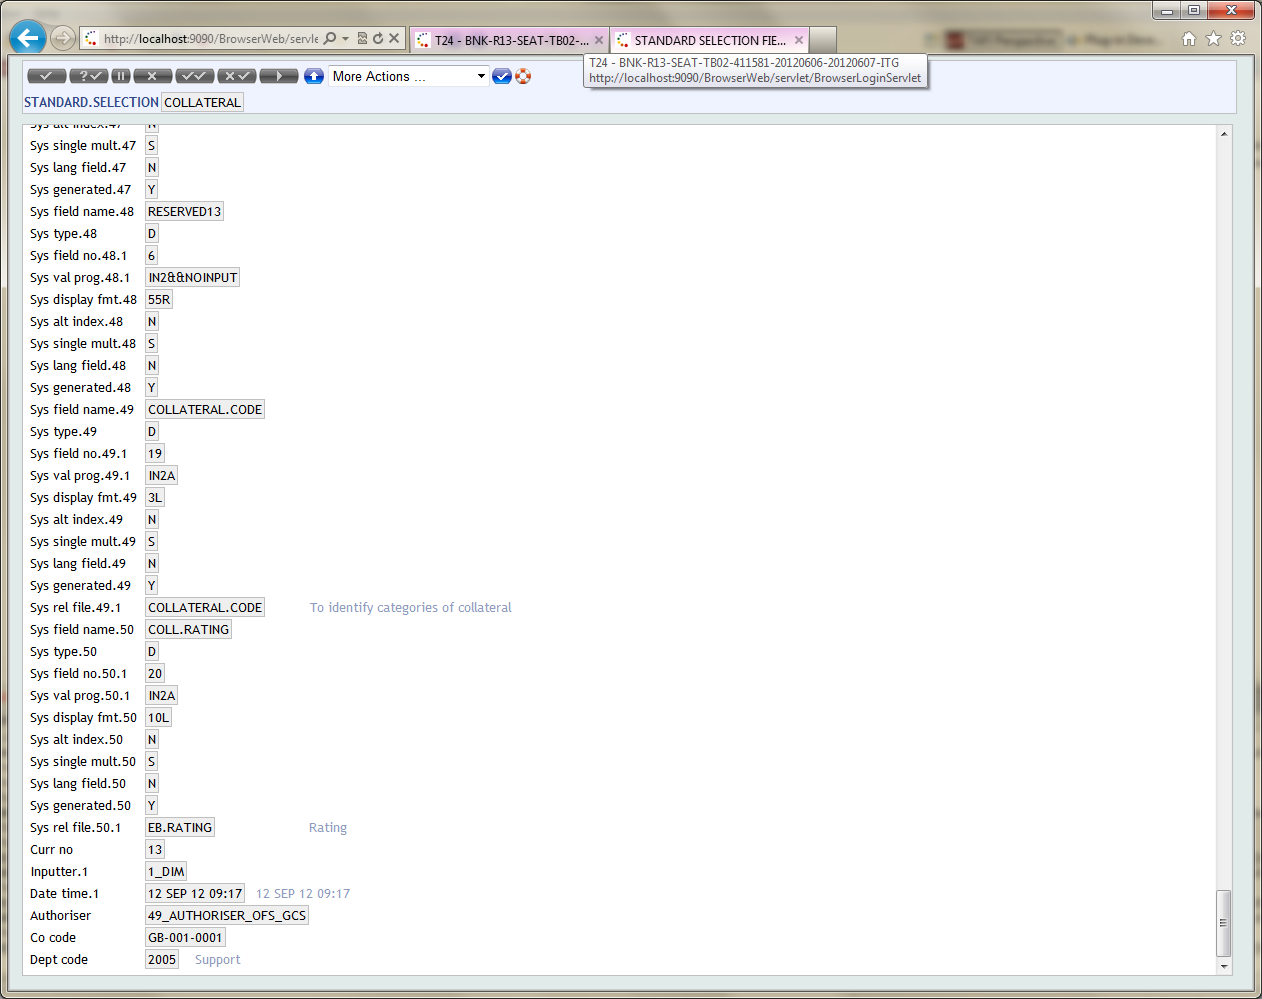Click the COLLATERAL record id field
The image size is (1262, 999).
click(202, 102)
